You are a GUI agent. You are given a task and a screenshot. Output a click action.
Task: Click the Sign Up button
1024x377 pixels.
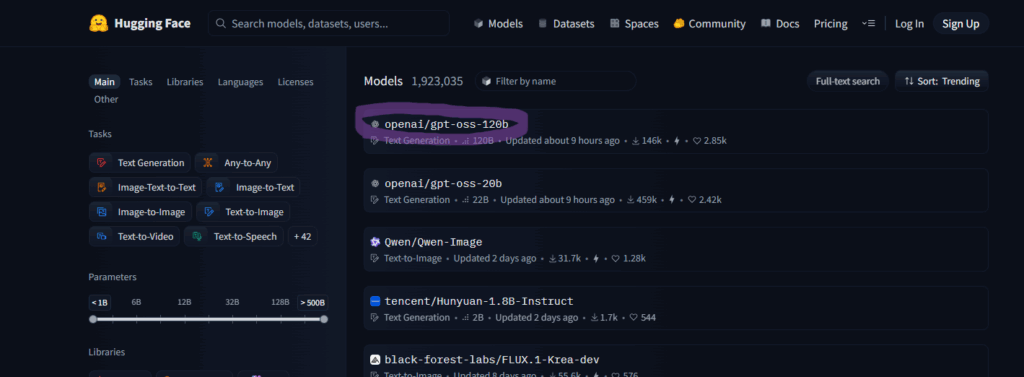pos(961,24)
